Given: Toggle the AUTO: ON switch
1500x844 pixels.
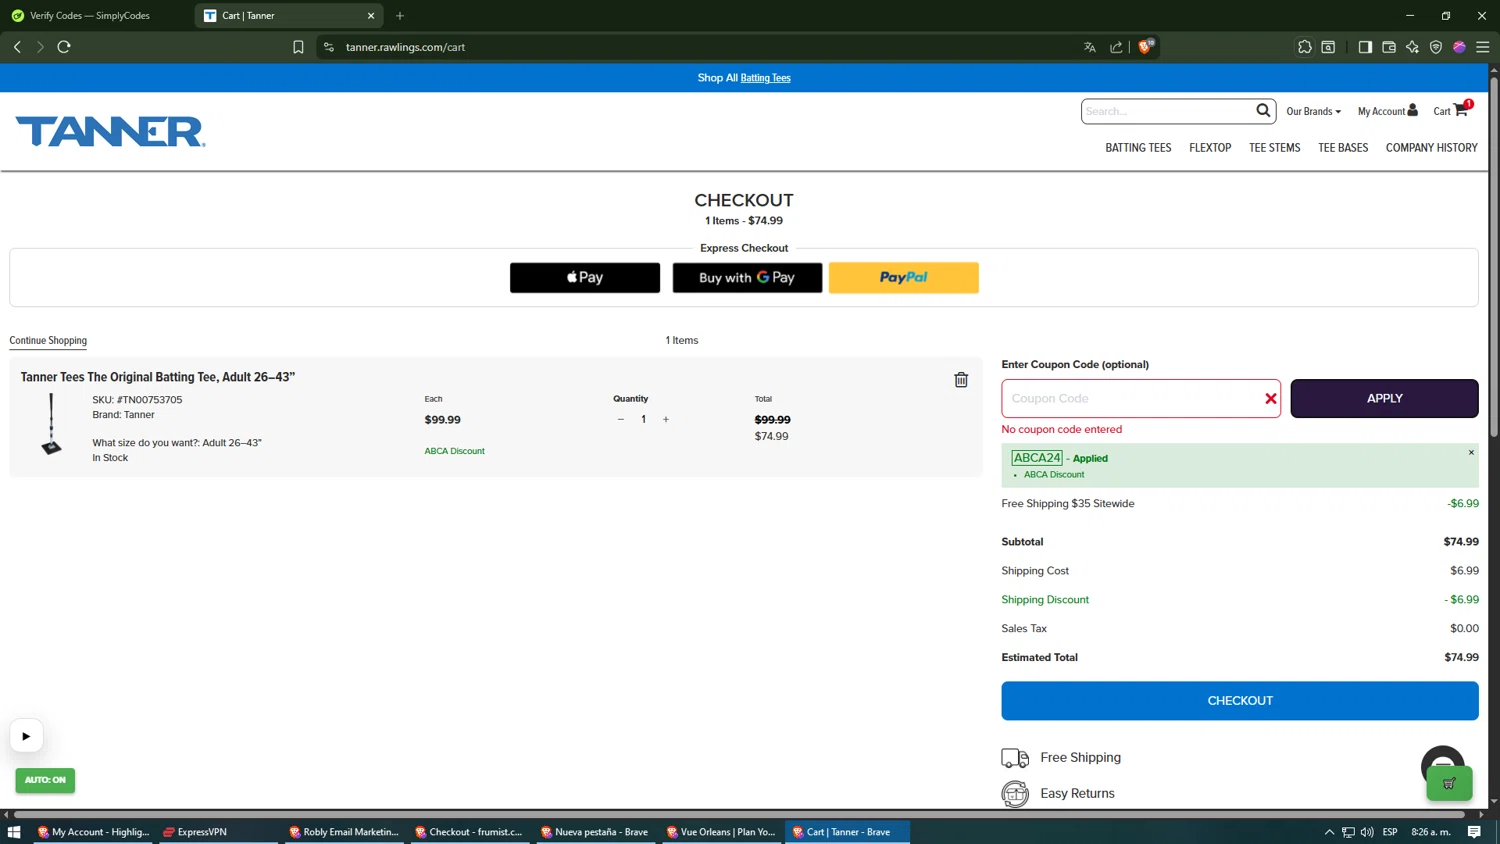Looking at the screenshot, I should [45, 780].
